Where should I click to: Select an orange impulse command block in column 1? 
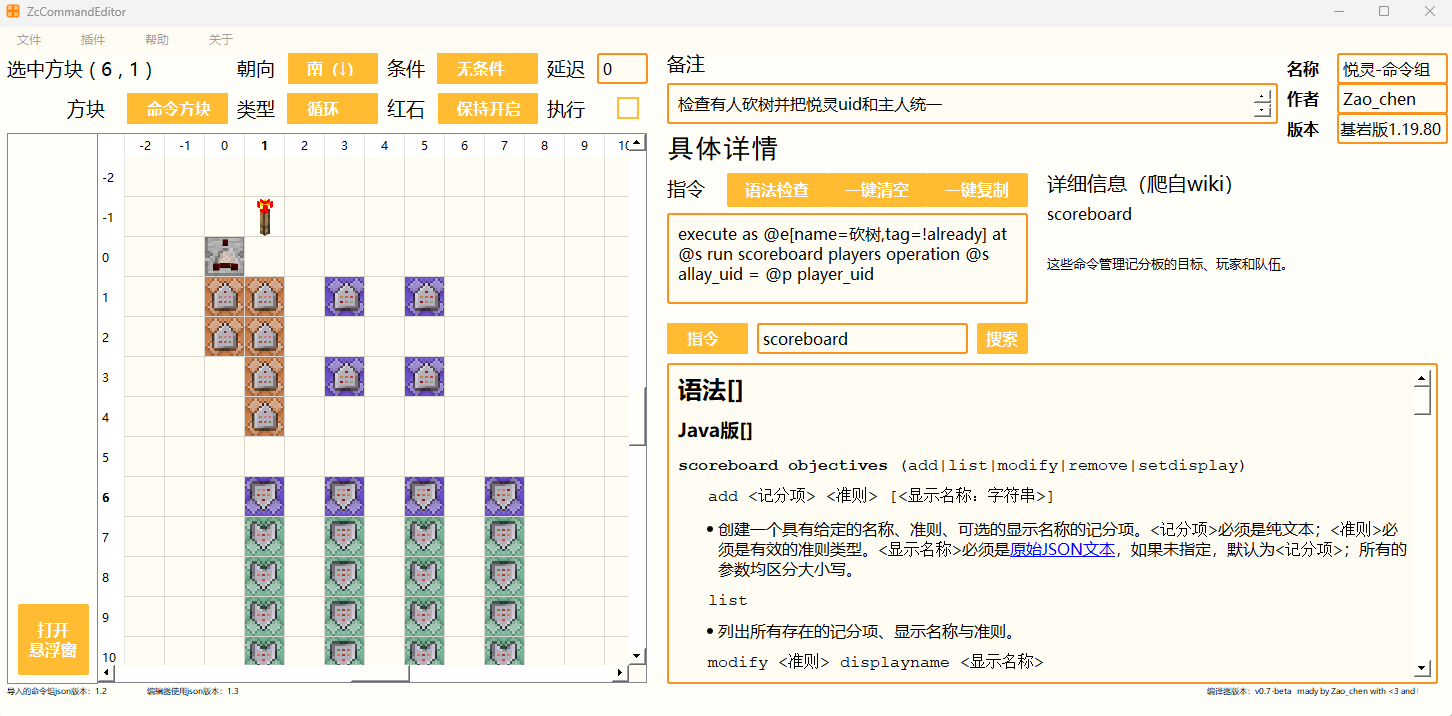[x=264, y=297]
